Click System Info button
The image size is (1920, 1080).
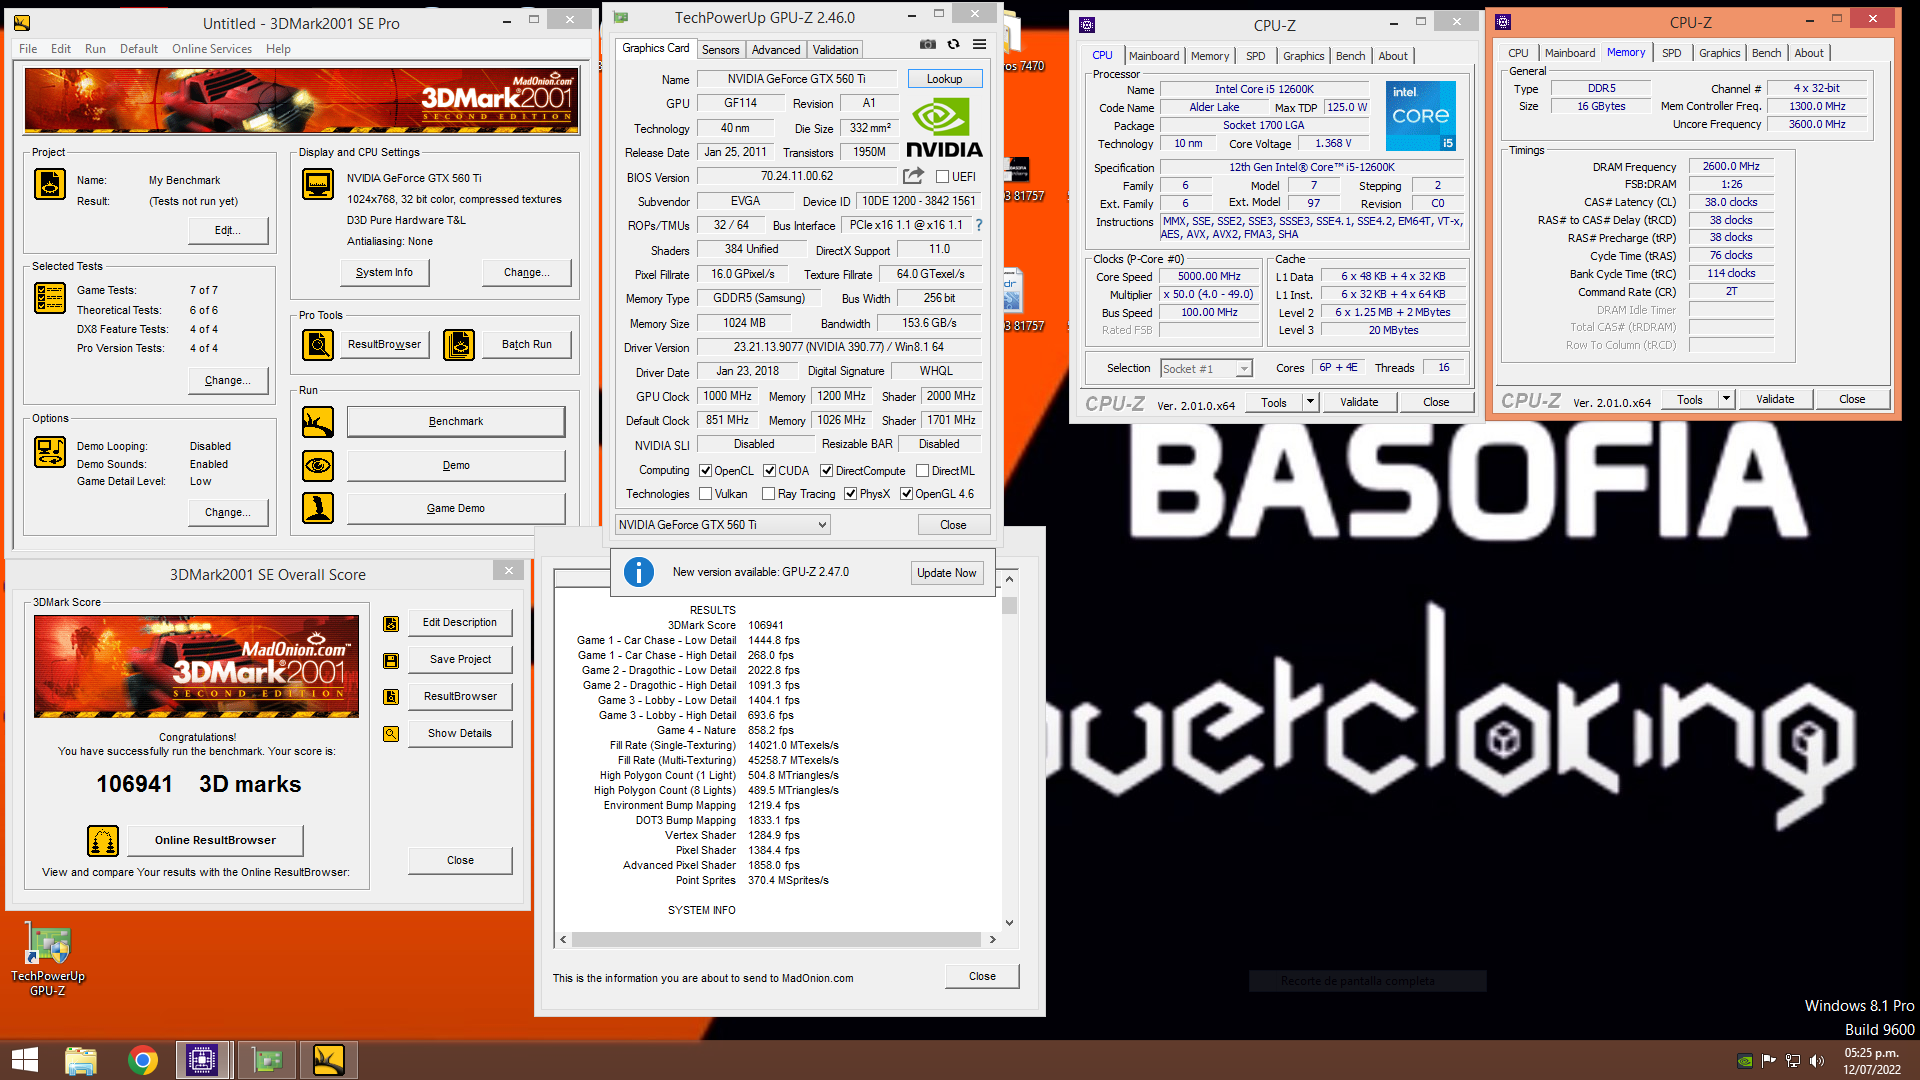384,272
